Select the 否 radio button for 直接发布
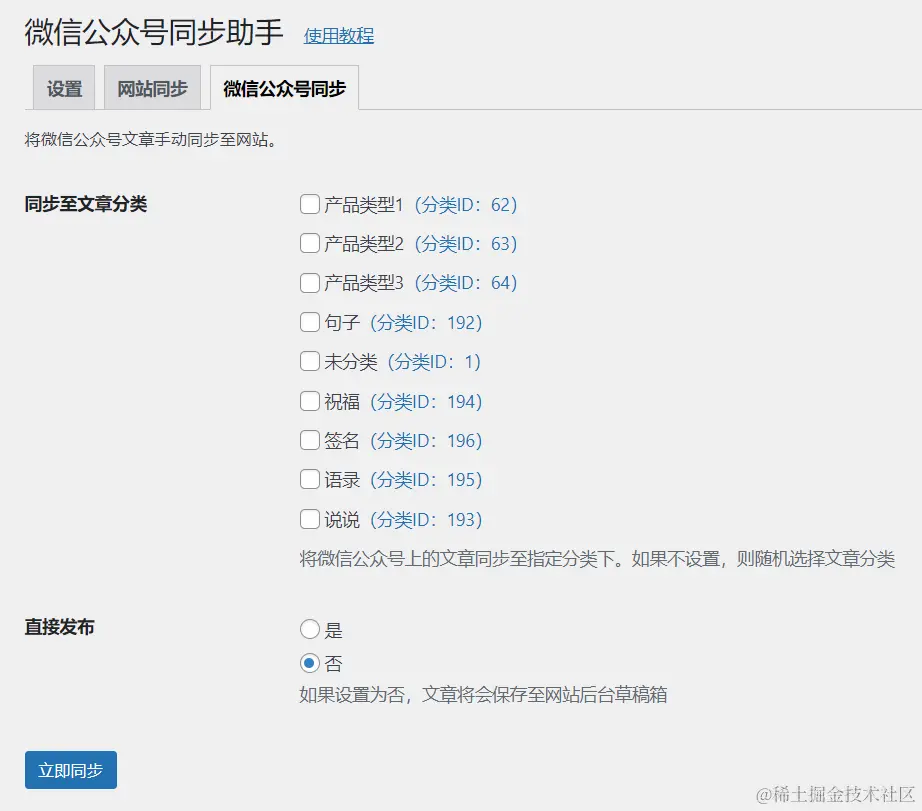Screen dimensions: 922x811 click(x=310, y=662)
